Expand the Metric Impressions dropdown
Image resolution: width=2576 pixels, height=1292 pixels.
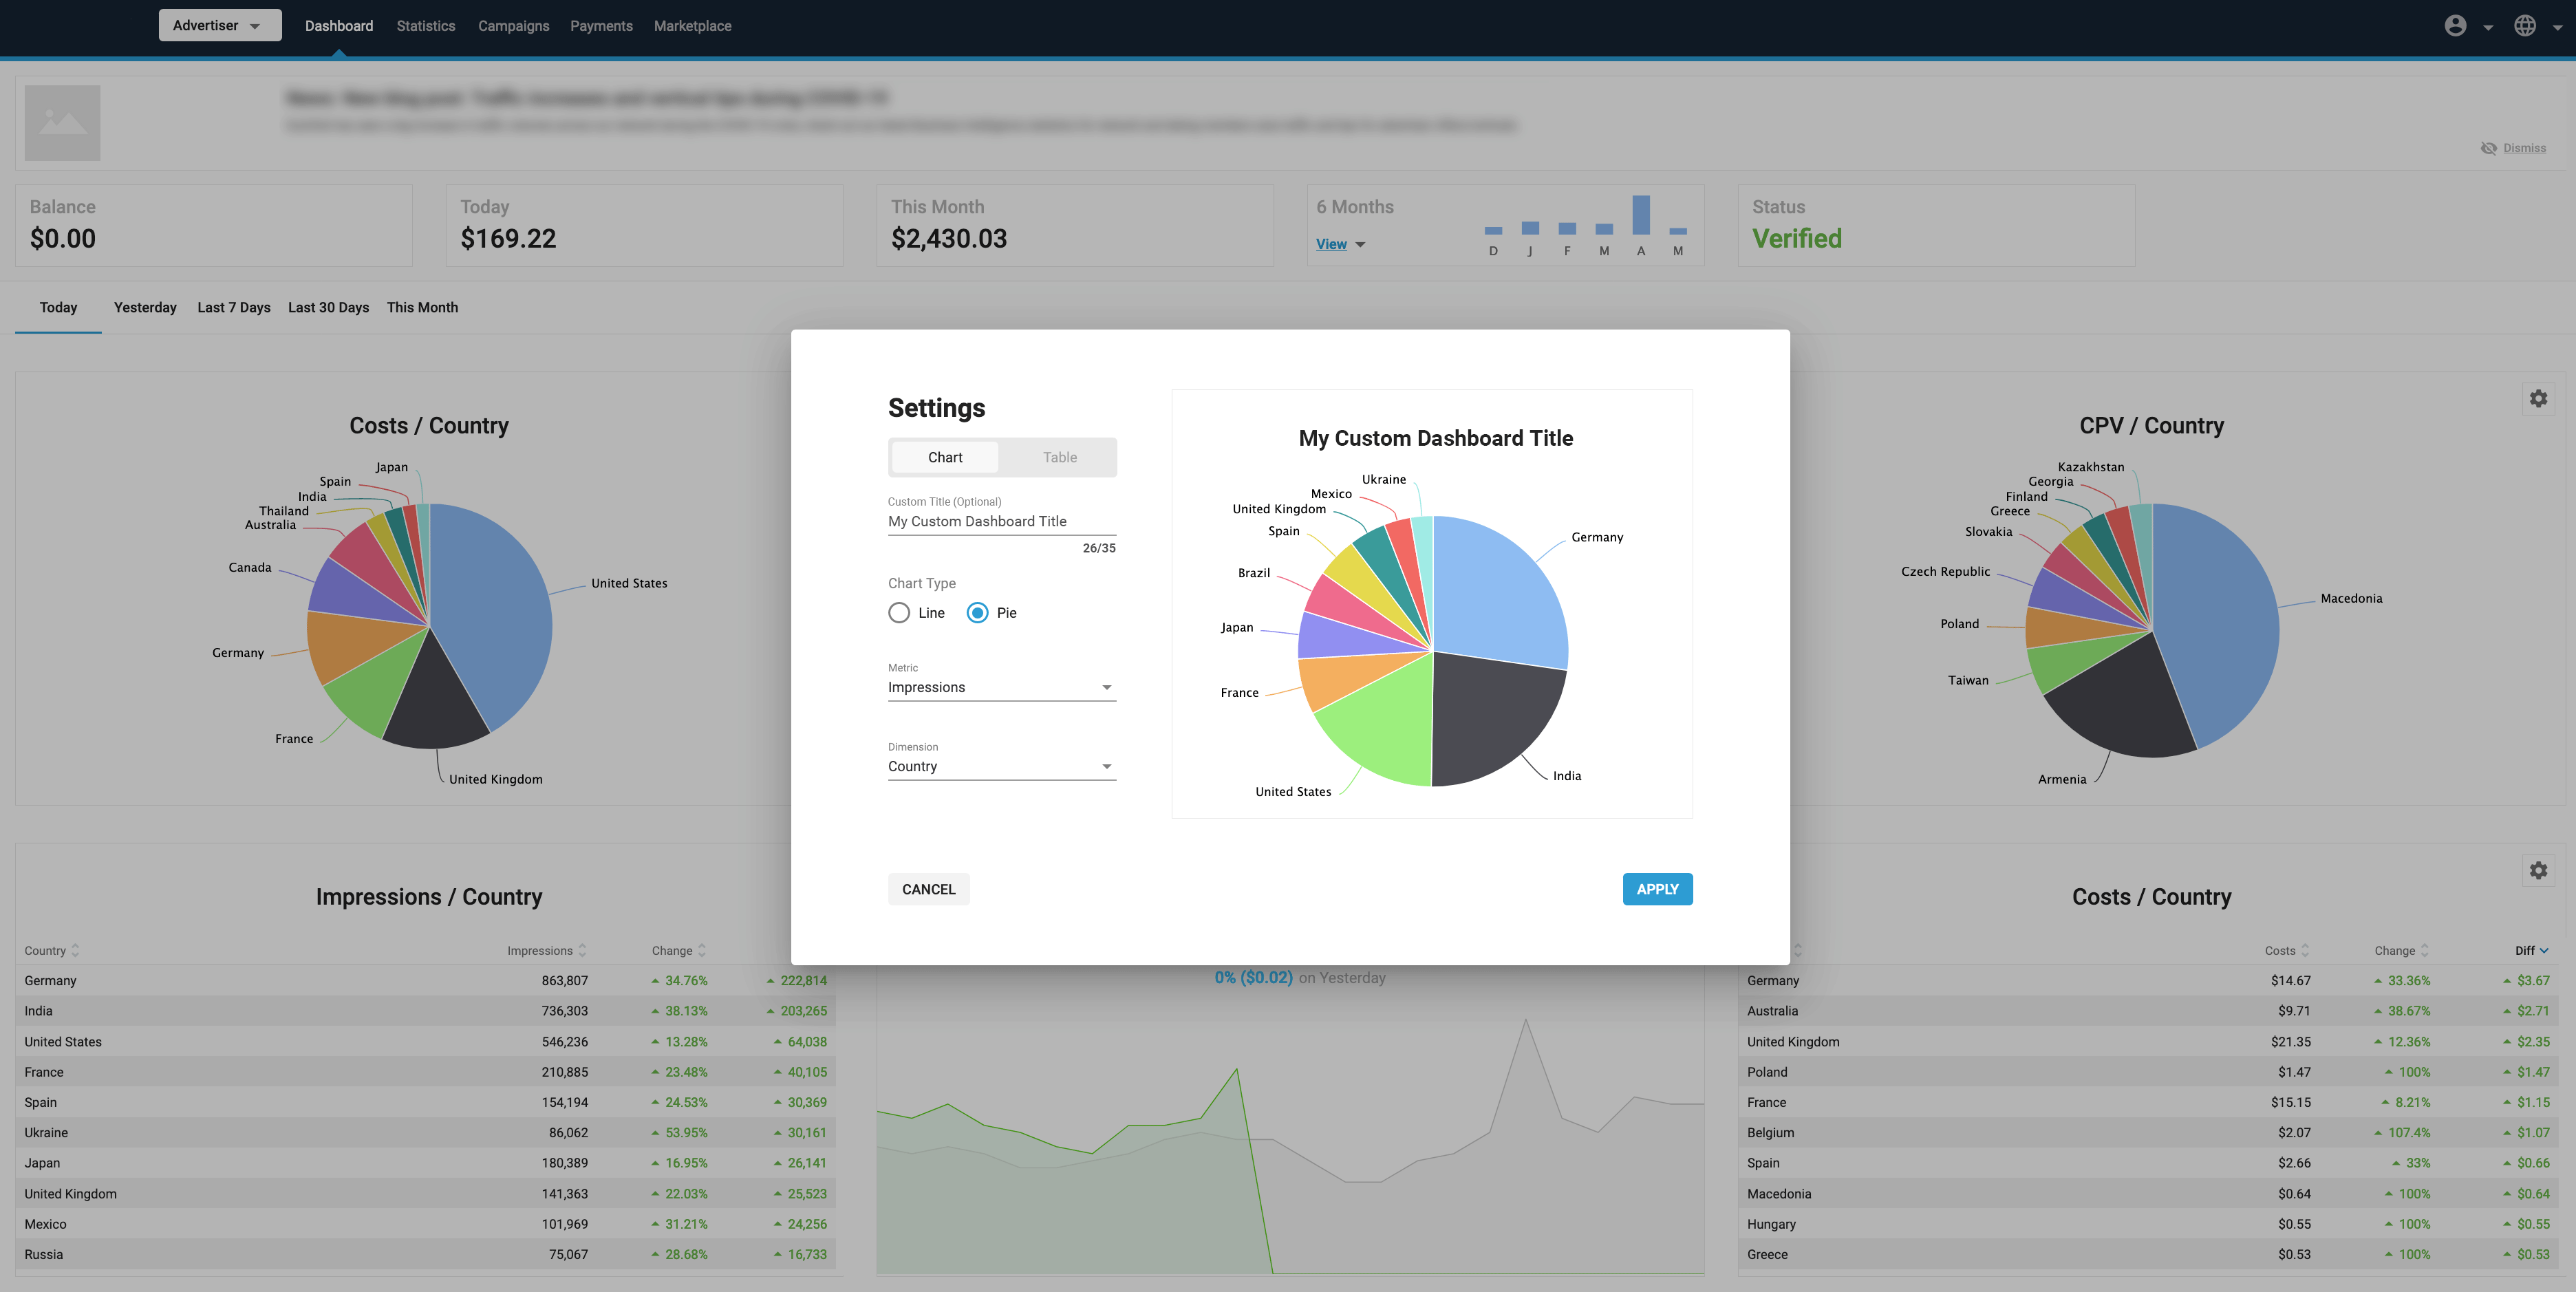1001,687
